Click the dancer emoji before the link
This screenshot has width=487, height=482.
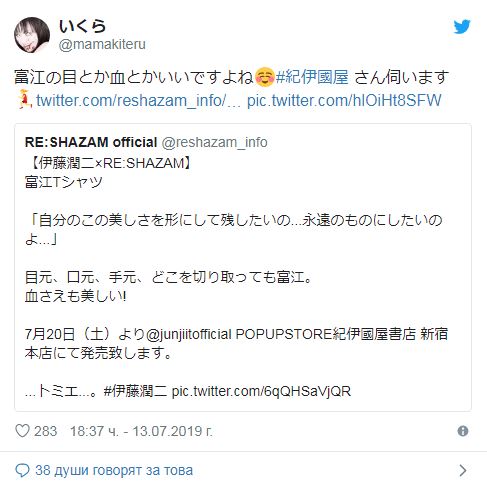pos(24,100)
